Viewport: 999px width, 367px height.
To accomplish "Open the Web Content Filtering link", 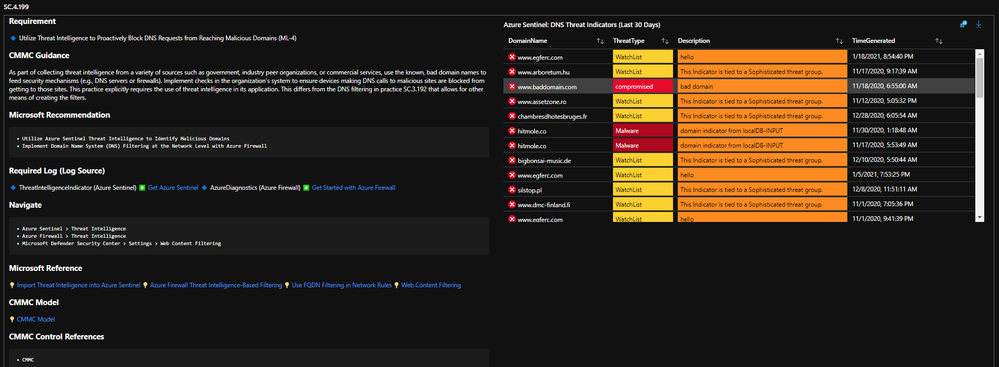I will [431, 285].
